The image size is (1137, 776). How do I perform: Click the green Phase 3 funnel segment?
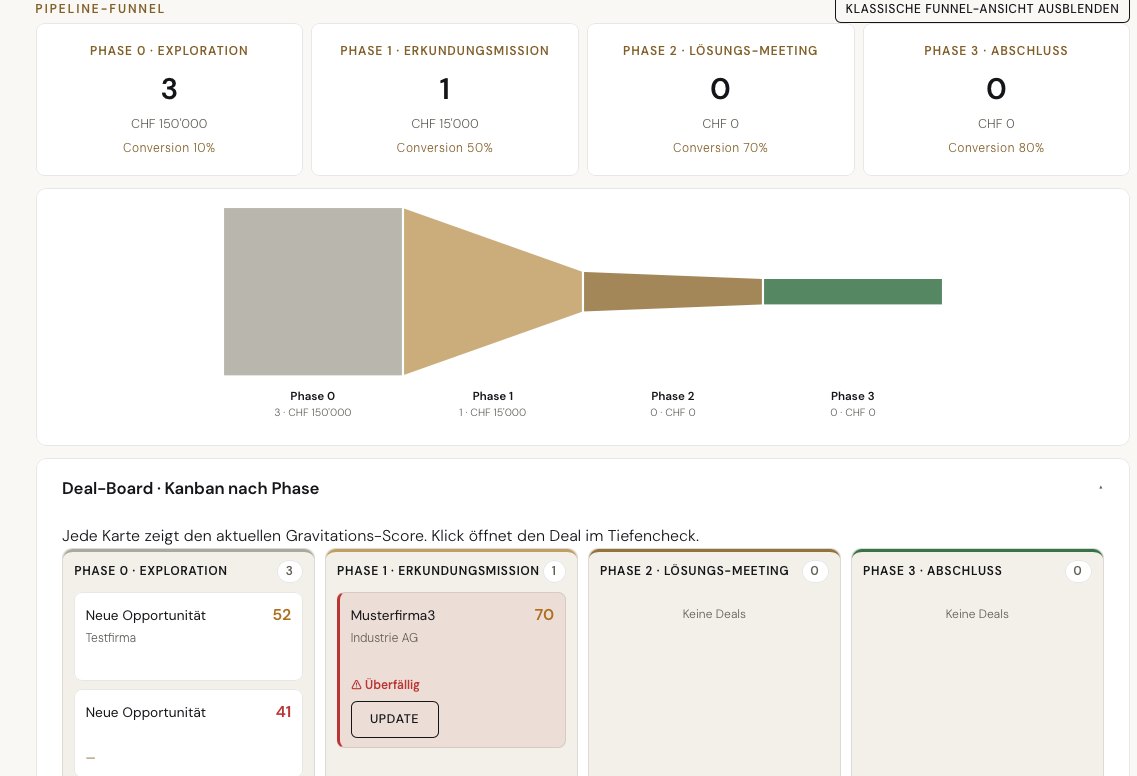[853, 292]
